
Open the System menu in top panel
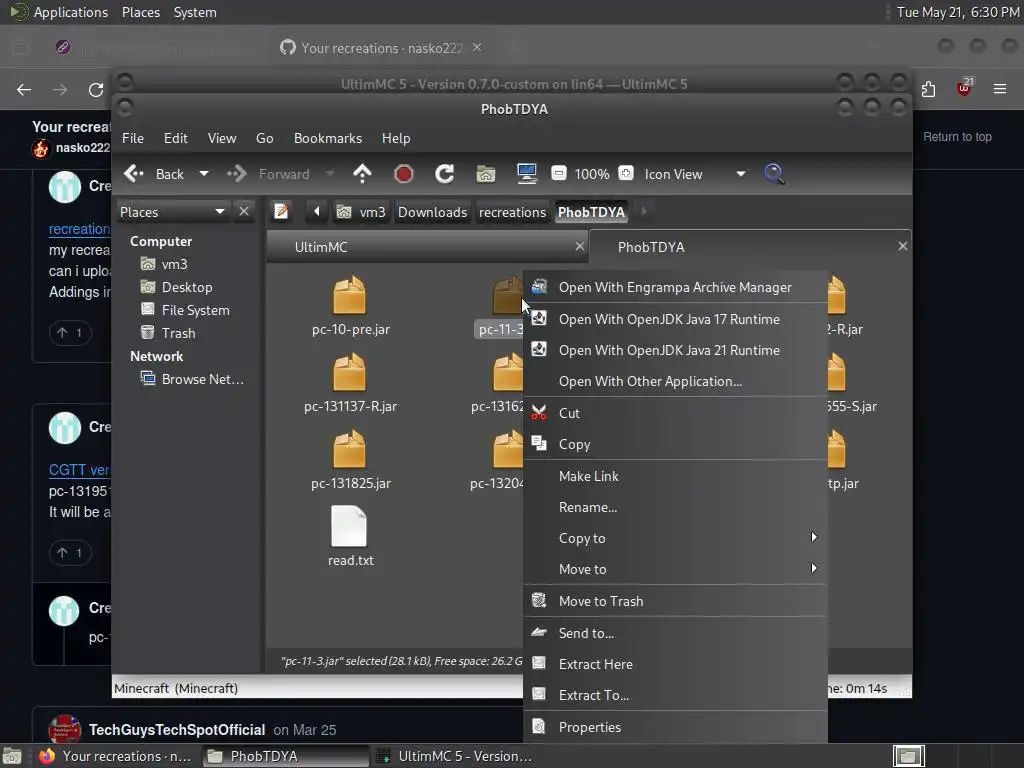point(195,12)
